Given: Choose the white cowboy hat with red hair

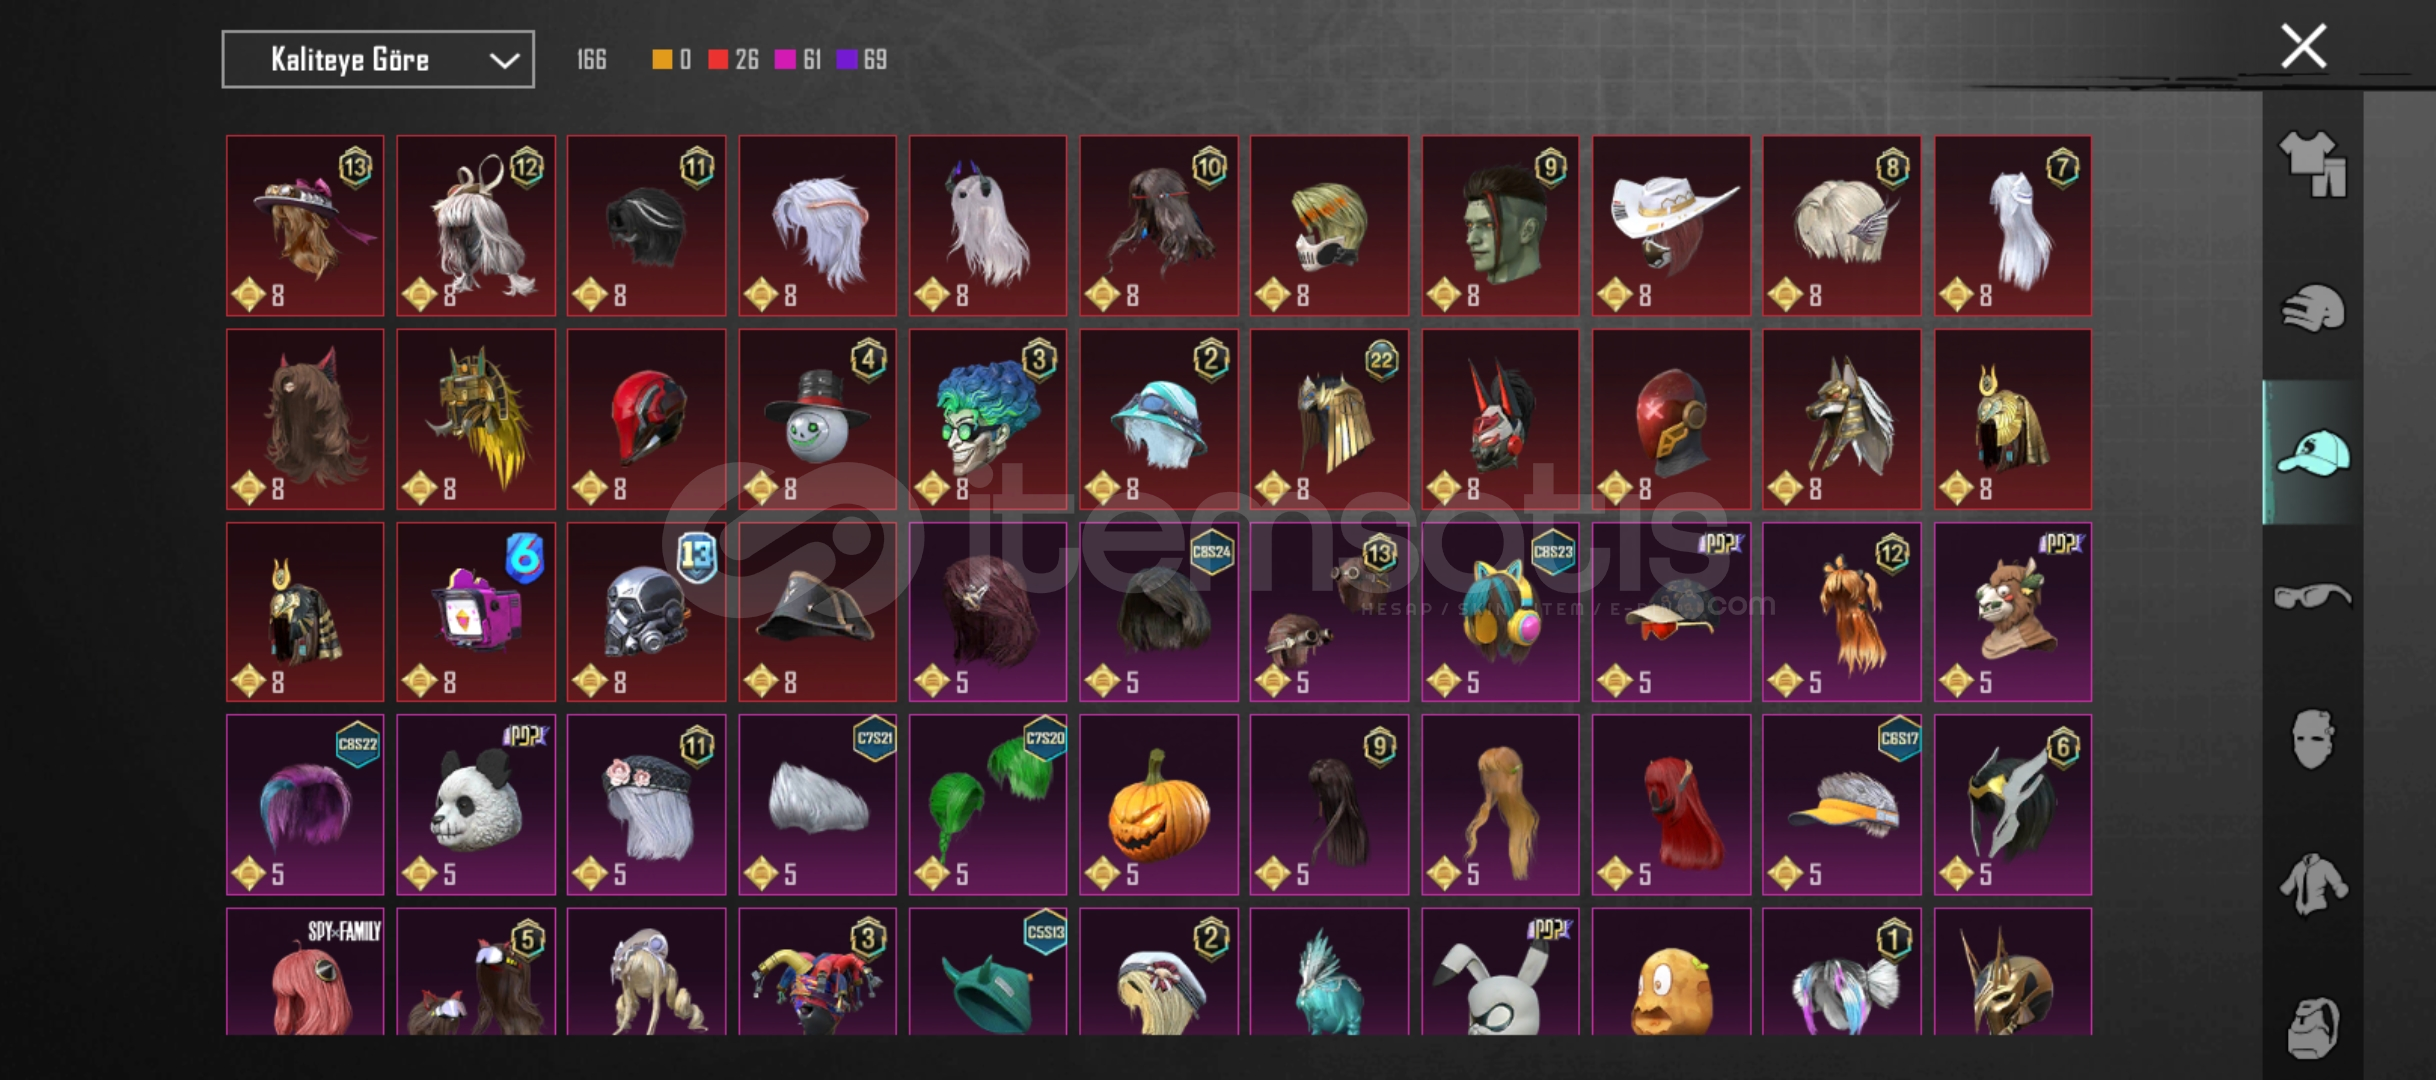Looking at the screenshot, I should coord(1671,226).
